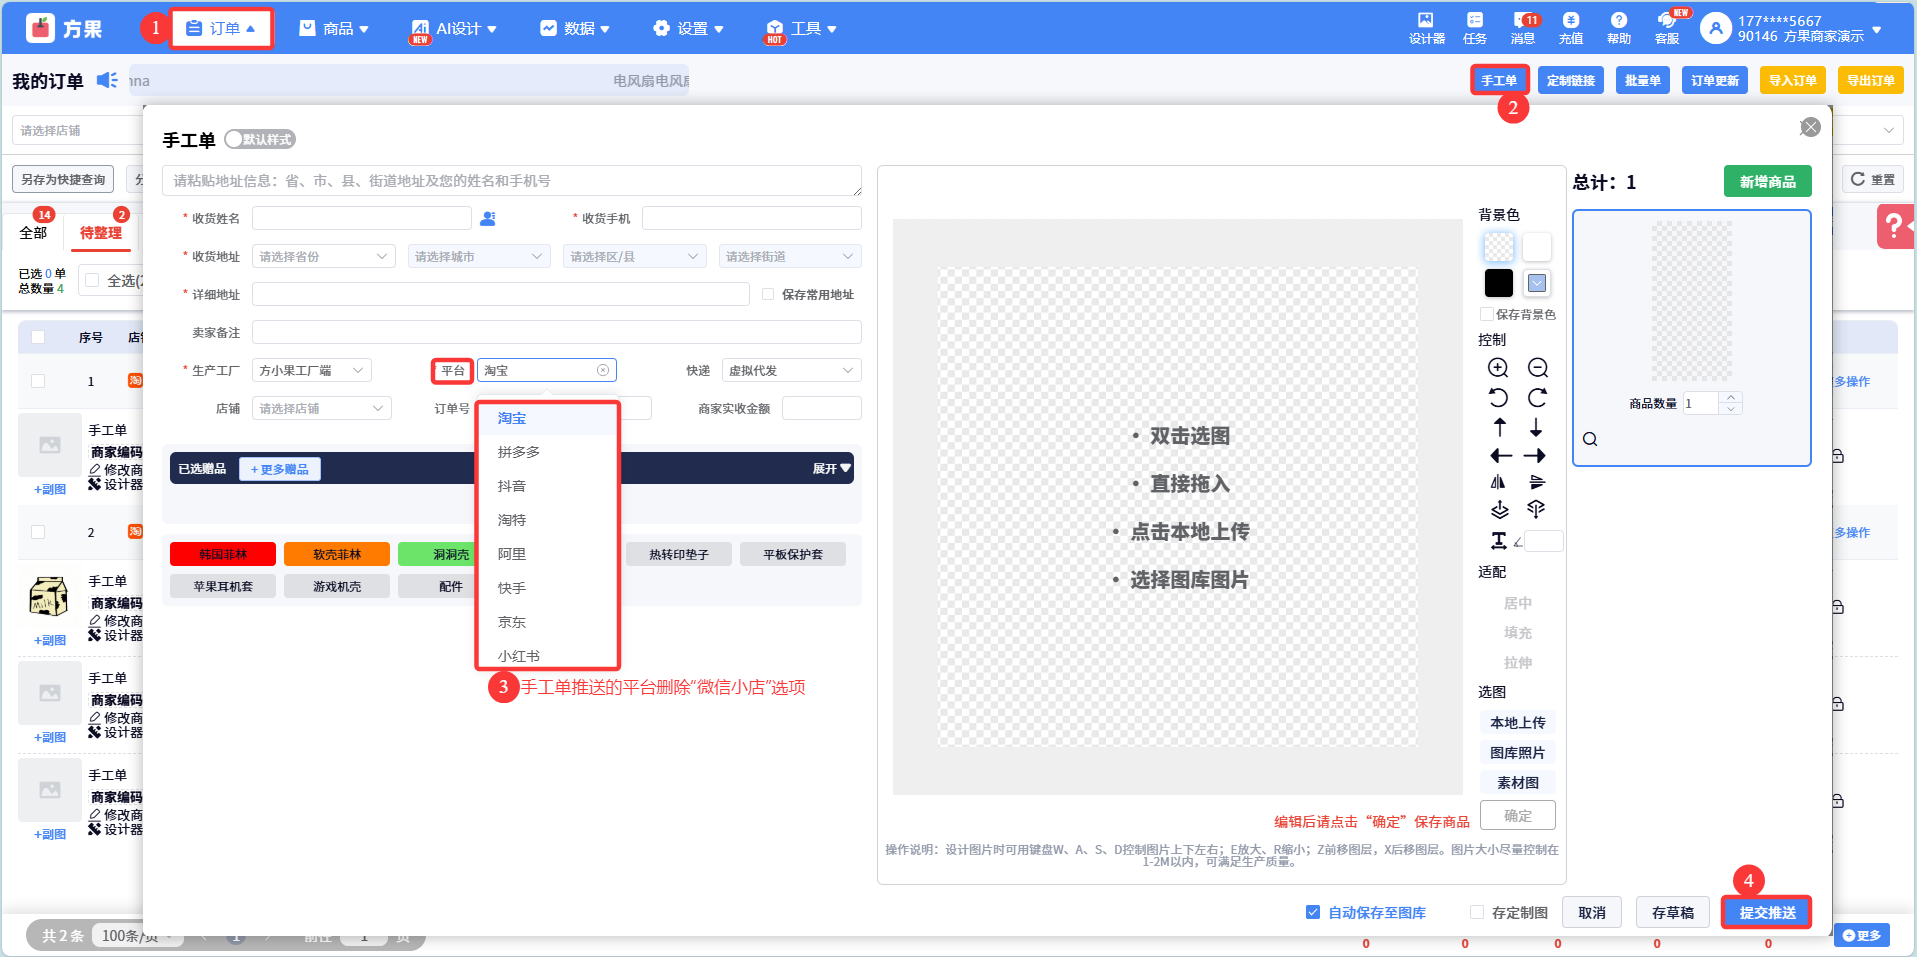Open the 请选择省份 province dropdown
The height and width of the screenshot is (957, 1917).
[324, 257]
